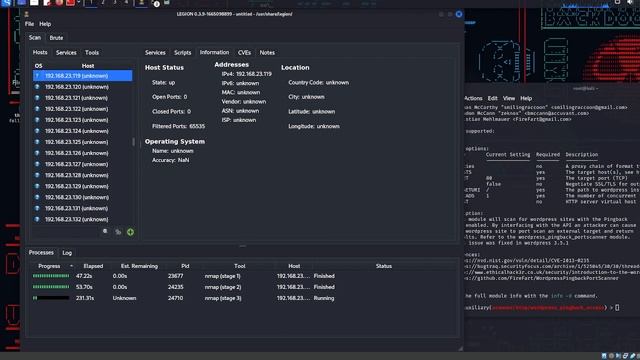
Task: Sort processes by Tool column
Action: (240, 266)
